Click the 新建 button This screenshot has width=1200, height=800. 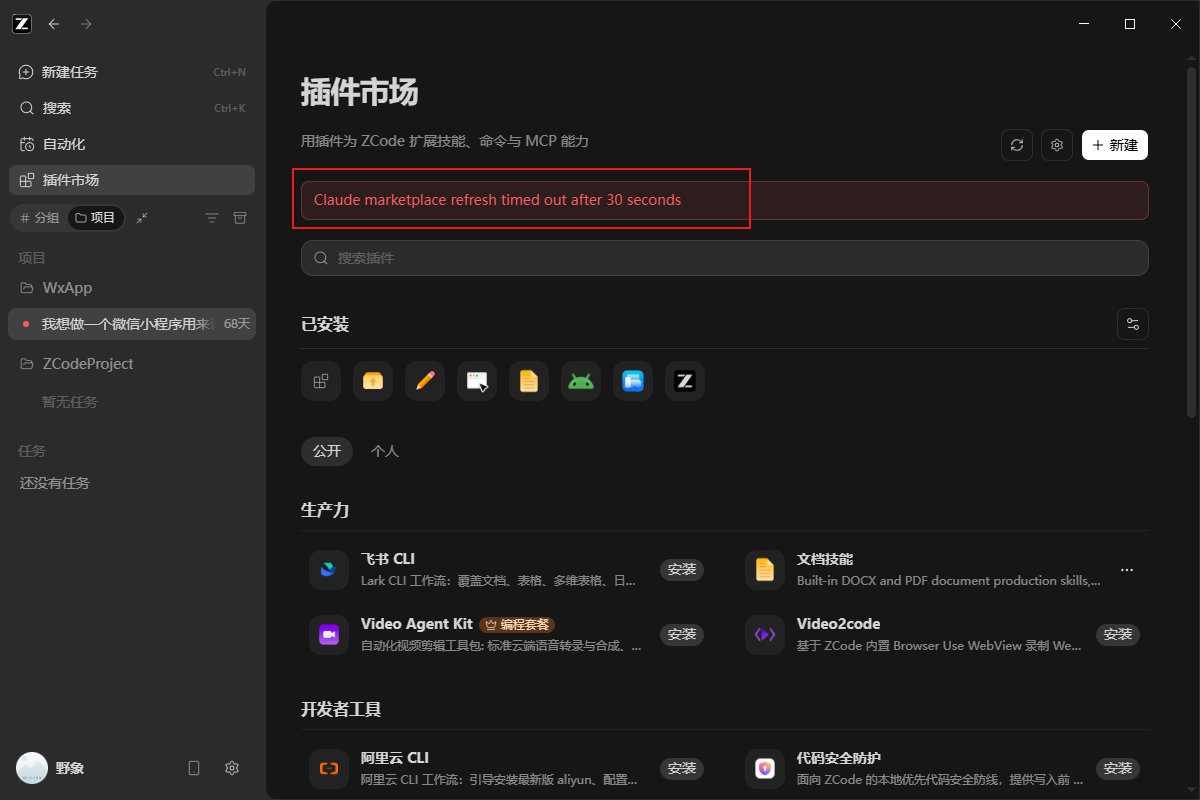[1115, 145]
